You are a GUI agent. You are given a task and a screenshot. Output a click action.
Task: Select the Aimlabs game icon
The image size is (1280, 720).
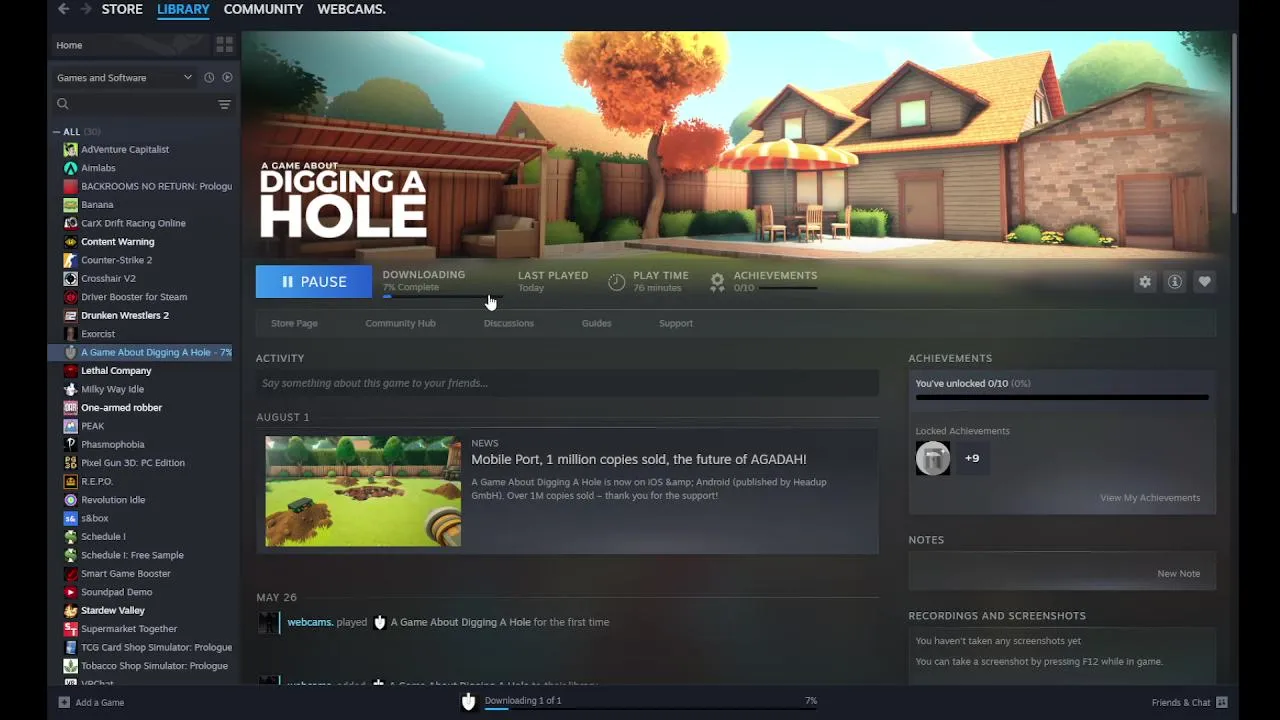tap(70, 168)
